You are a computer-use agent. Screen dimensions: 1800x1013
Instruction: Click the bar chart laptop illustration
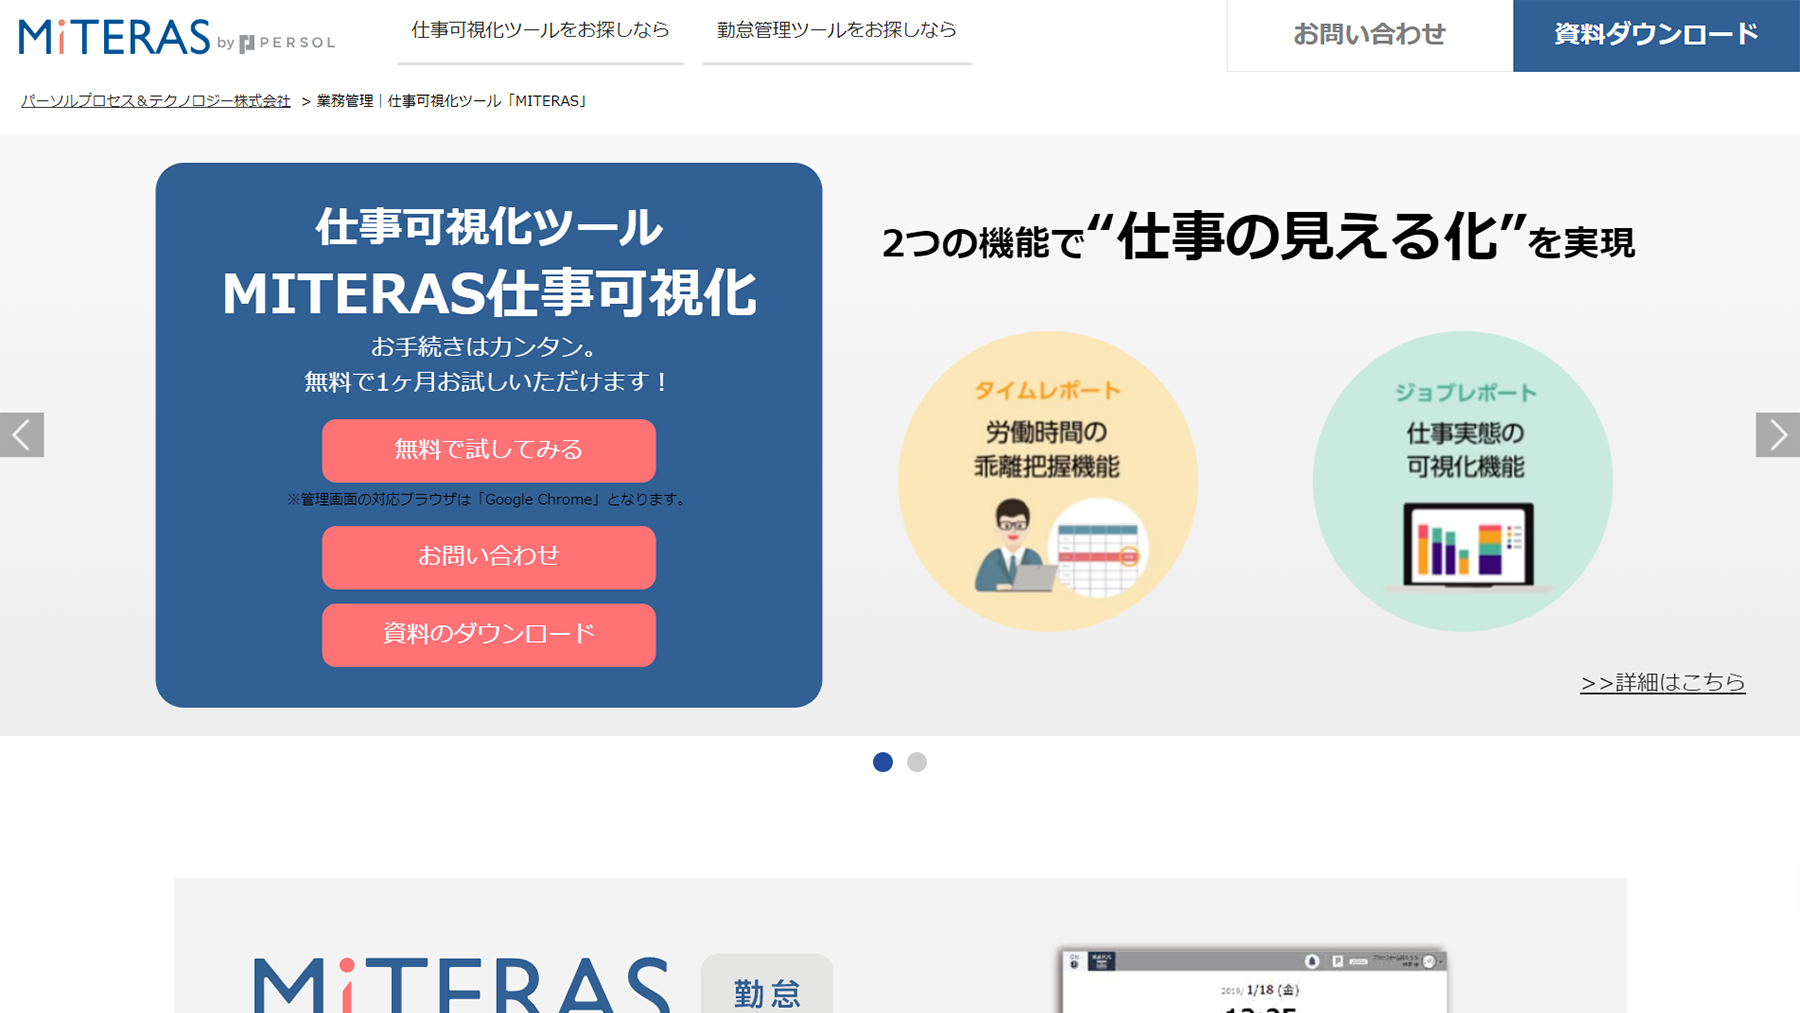(x=1468, y=547)
